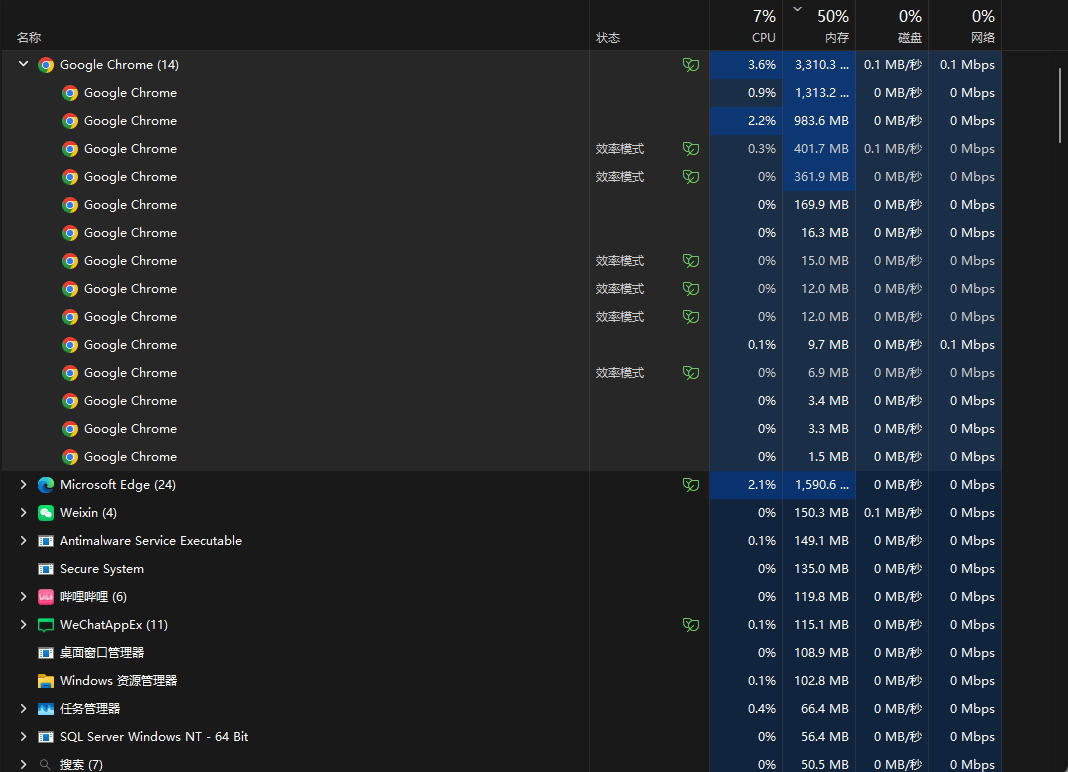This screenshot has width=1068, height=772.
Task: Click the Antimalware Service Executable icon
Action: [46, 541]
